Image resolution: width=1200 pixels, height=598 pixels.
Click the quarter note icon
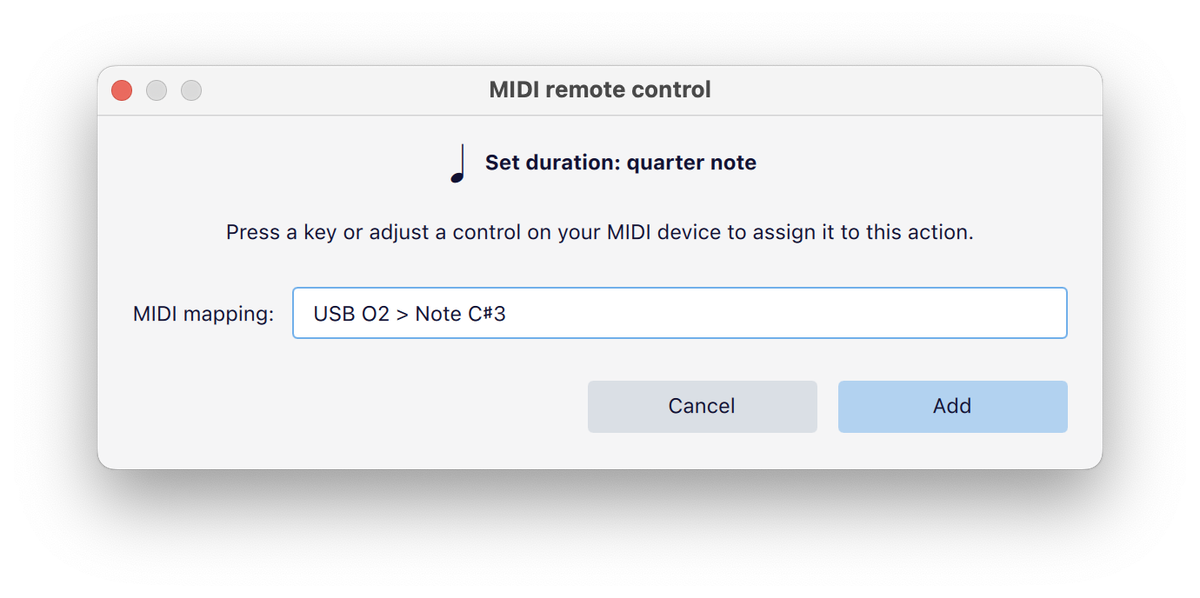pyautogui.click(x=459, y=164)
